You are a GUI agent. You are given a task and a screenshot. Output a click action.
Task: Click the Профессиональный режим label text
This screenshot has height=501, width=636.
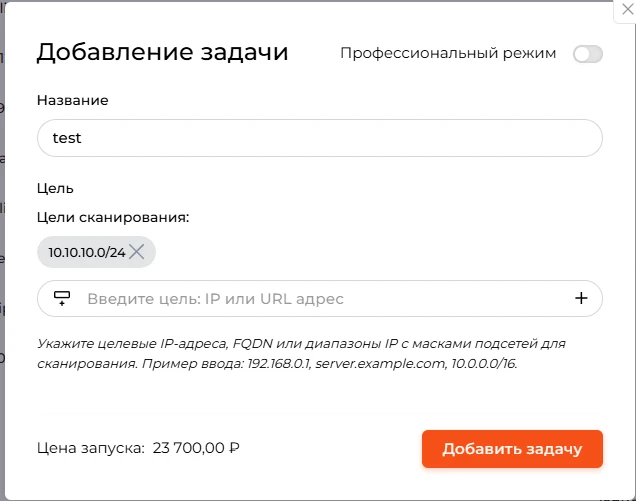point(448,53)
